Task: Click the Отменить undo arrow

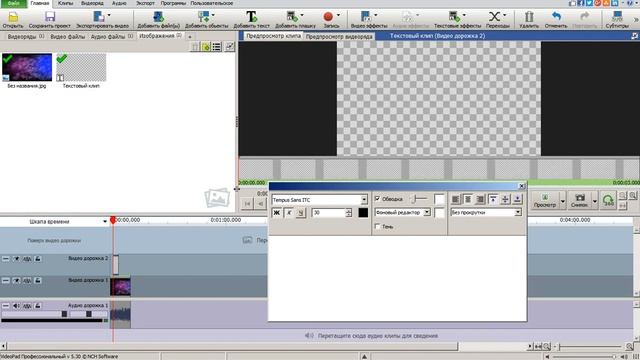Action: click(556, 17)
